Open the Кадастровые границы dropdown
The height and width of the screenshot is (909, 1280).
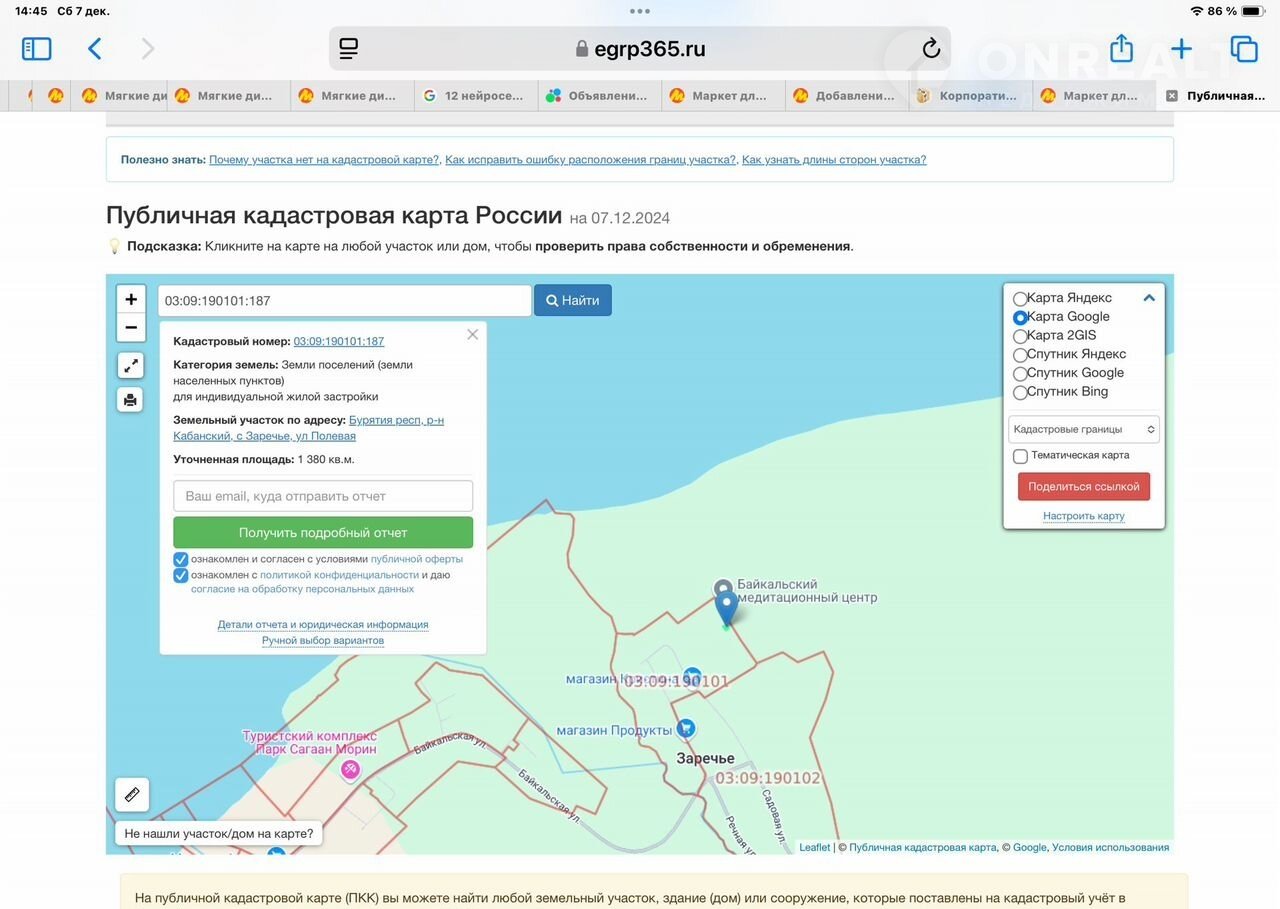tap(1084, 429)
